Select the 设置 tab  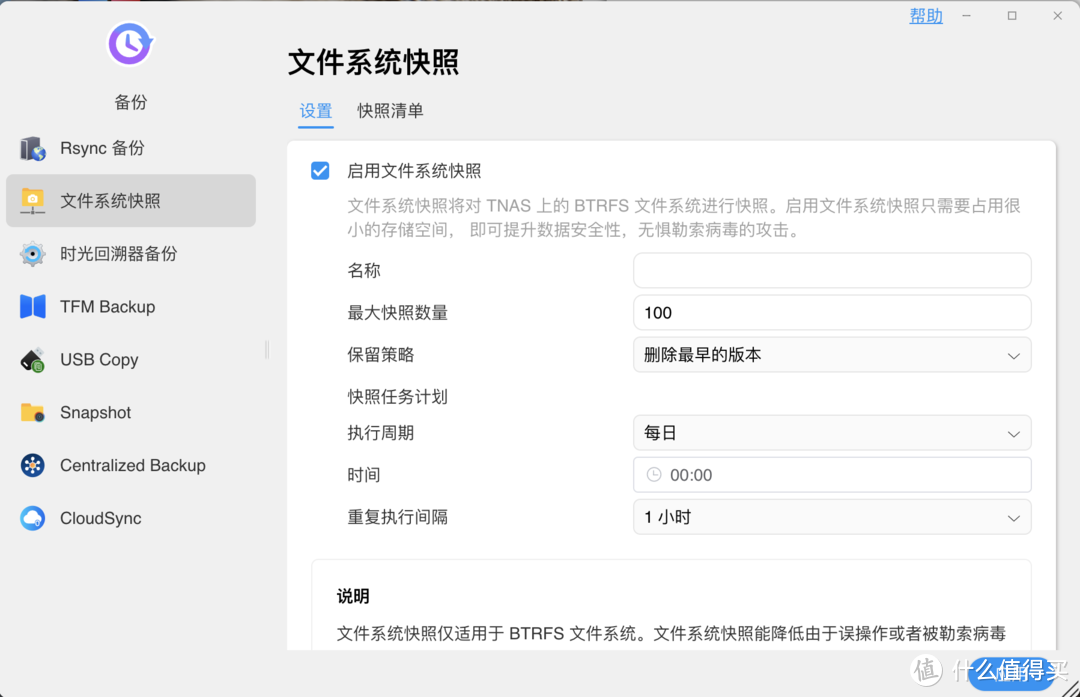pyautogui.click(x=316, y=112)
